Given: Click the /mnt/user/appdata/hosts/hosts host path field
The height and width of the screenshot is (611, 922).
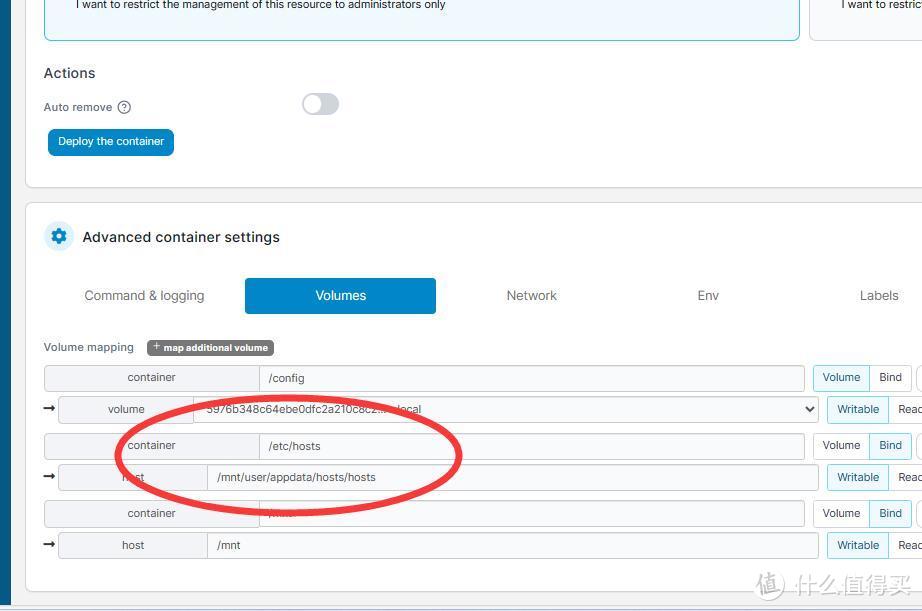Looking at the screenshot, I should [x=535, y=477].
